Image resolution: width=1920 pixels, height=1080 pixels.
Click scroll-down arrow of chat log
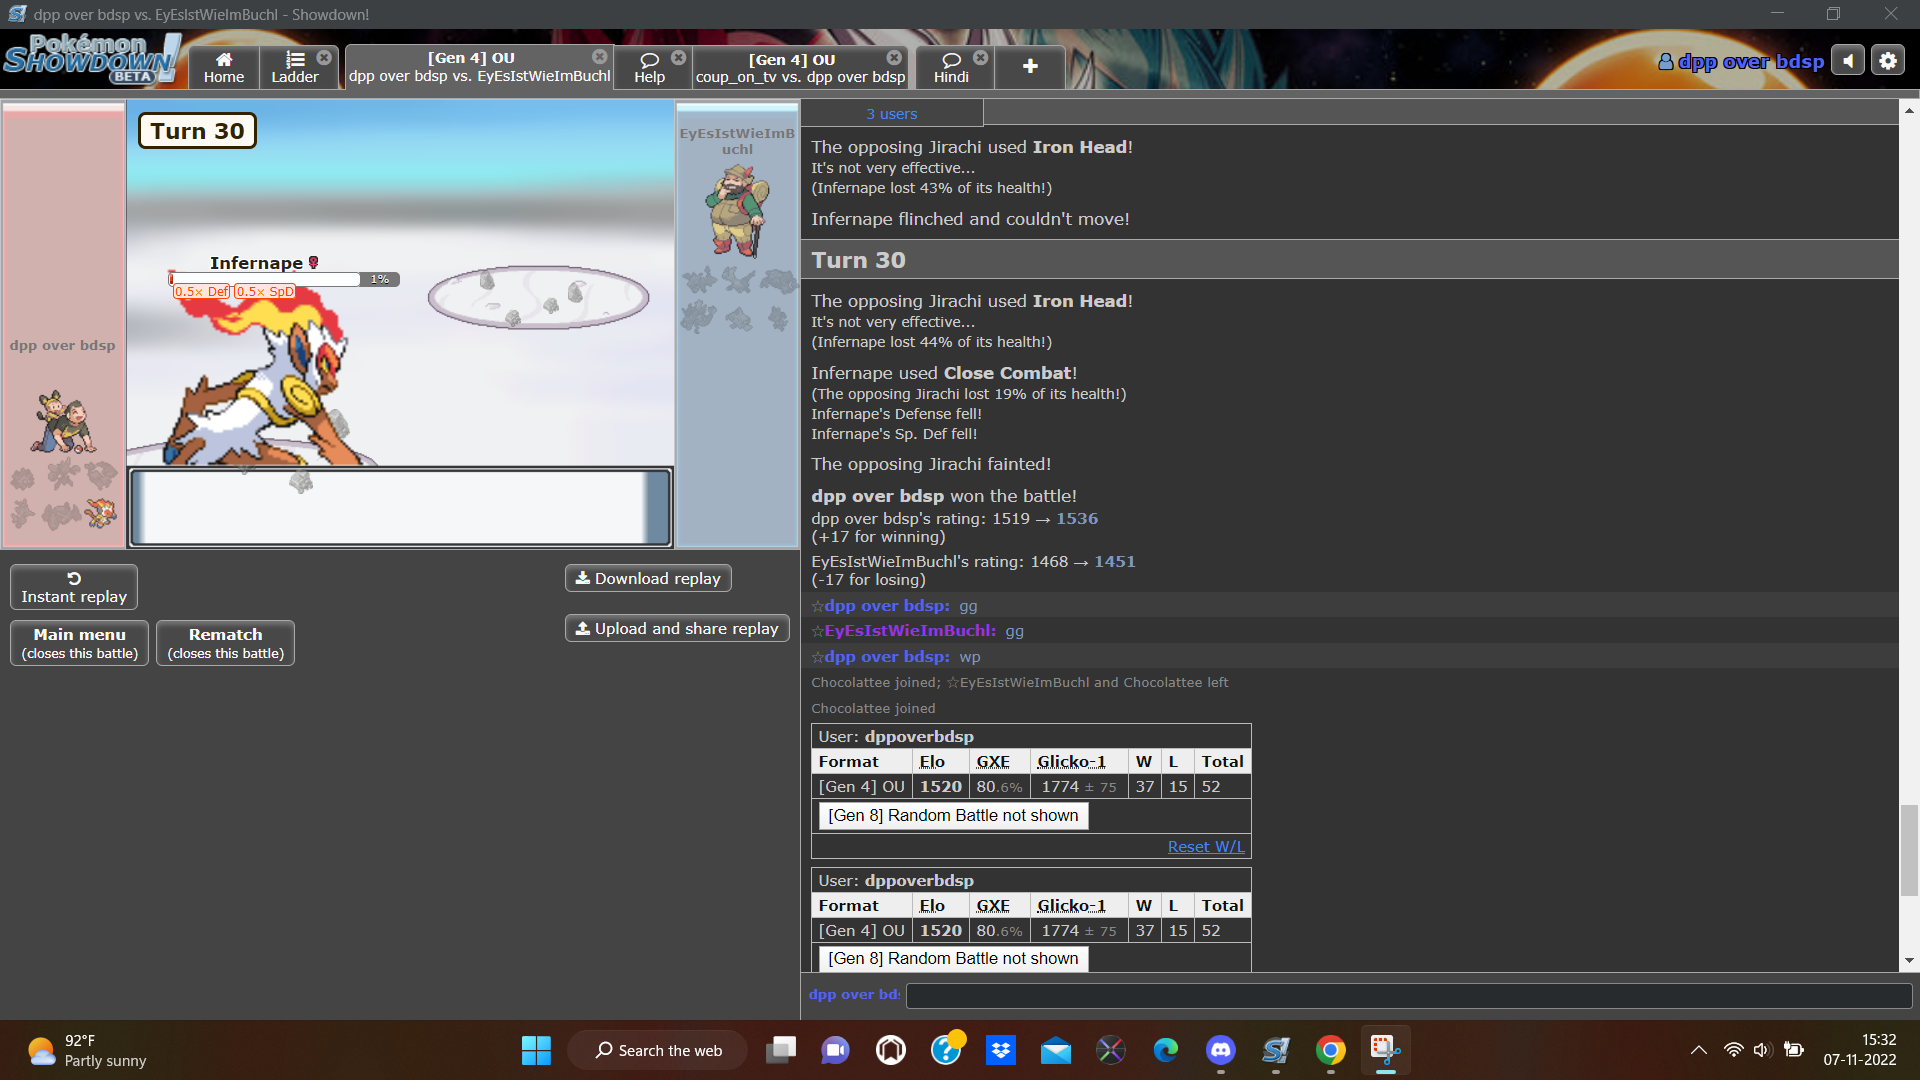point(1909,960)
